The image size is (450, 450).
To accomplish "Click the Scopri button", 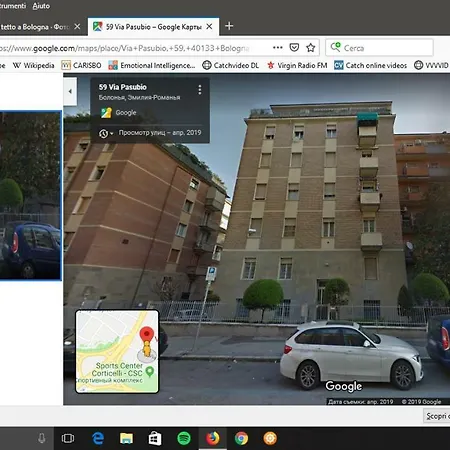I will pyautogui.click(x=437, y=416).
